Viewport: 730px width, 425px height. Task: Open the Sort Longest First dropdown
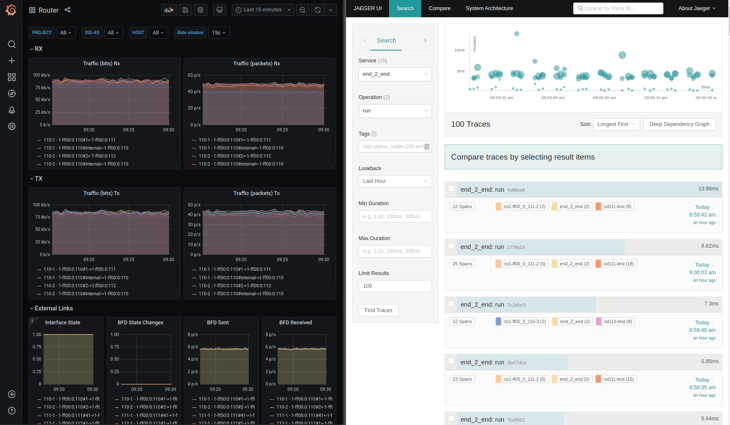pos(616,124)
